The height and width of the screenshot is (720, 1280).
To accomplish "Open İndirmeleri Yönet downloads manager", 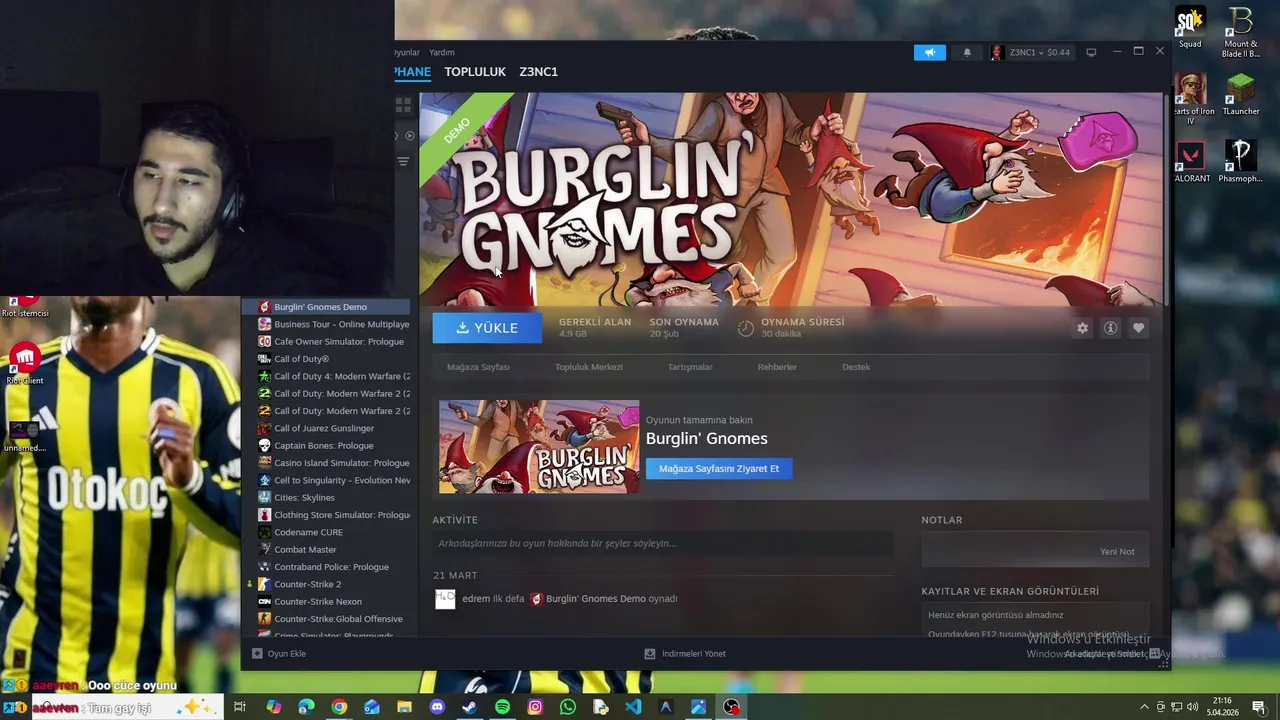I will coord(686,654).
